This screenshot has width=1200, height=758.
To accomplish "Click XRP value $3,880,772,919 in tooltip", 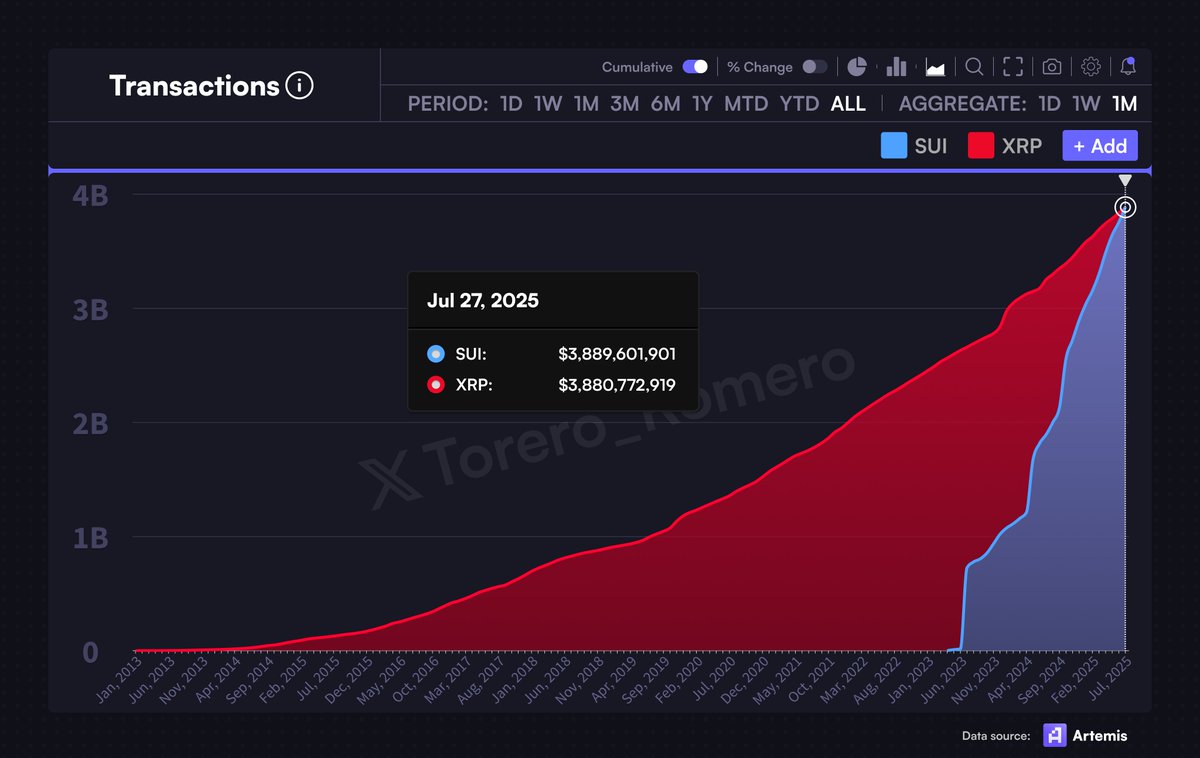I will [x=617, y=384].
